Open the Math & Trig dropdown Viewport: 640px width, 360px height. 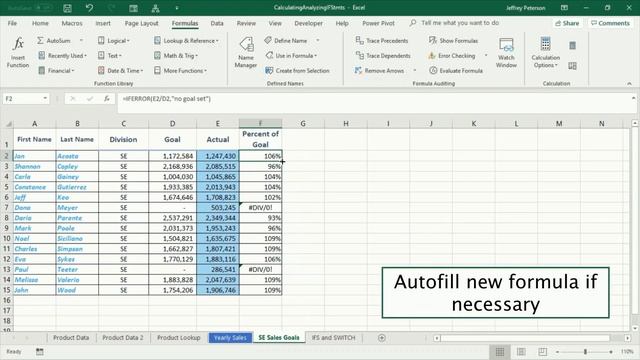pos(176,56)
